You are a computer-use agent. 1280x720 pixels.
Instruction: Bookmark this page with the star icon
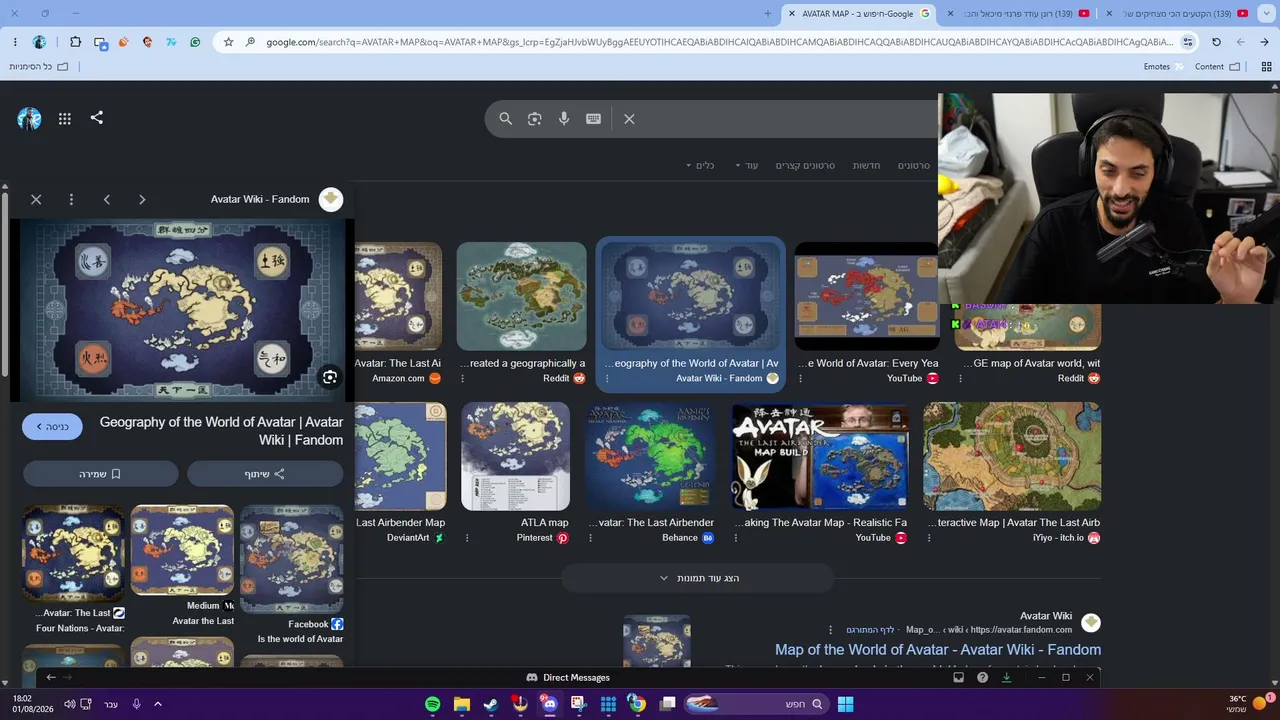(228, 42)
